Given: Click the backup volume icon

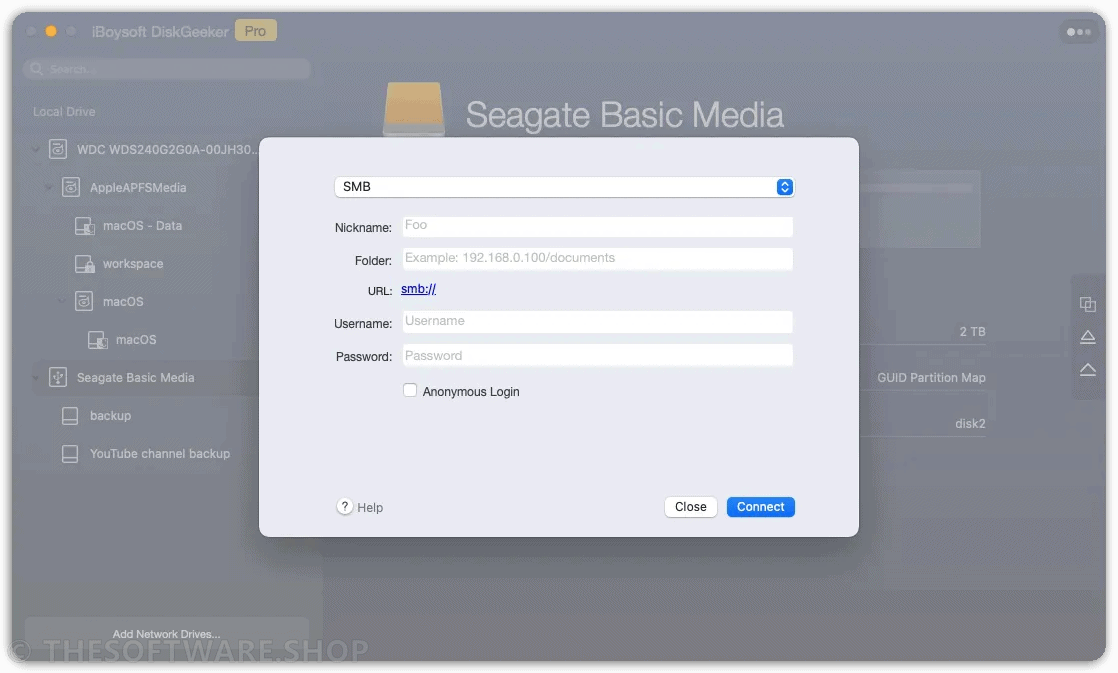Looking at the screenshot, I should 70,416.
